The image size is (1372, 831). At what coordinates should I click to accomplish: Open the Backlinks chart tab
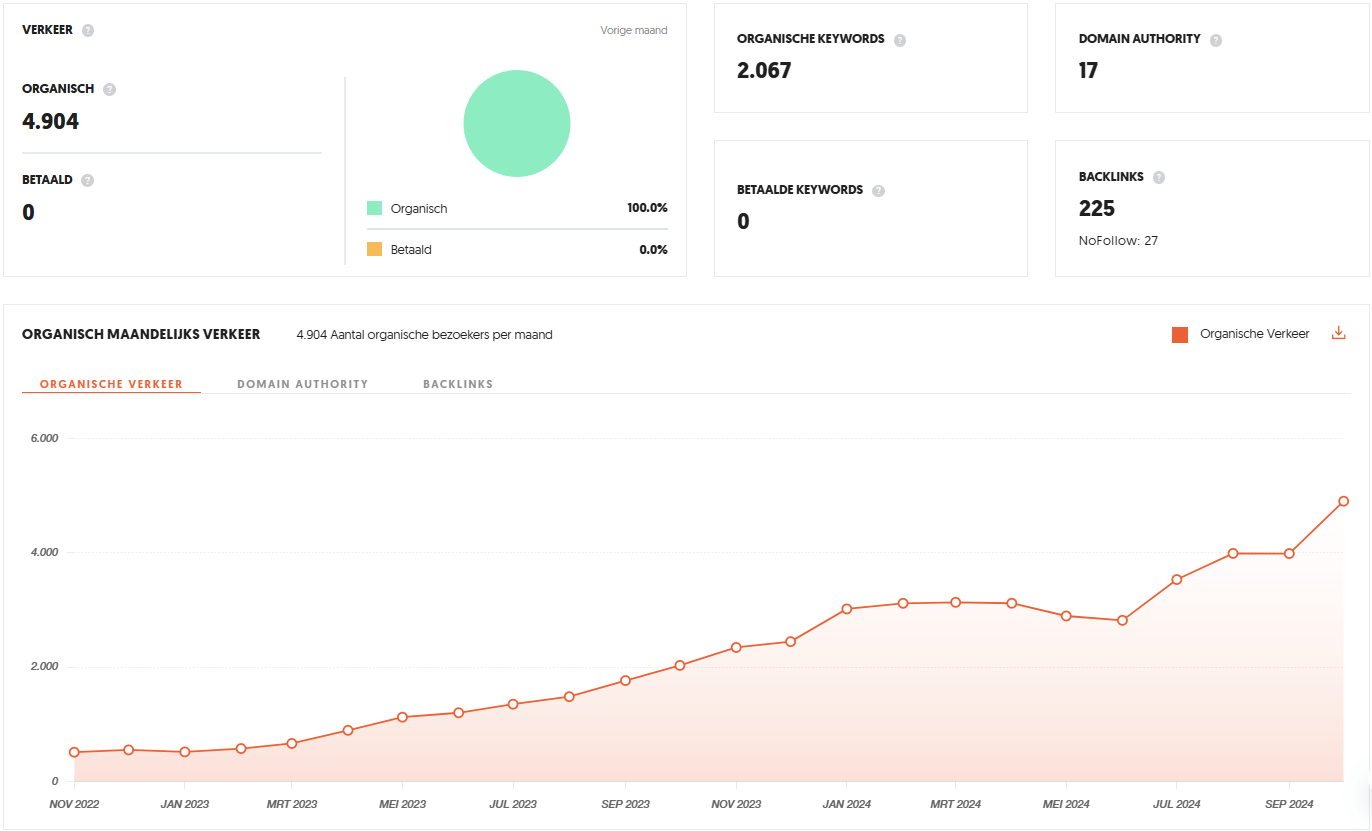(x=458, y=384)
